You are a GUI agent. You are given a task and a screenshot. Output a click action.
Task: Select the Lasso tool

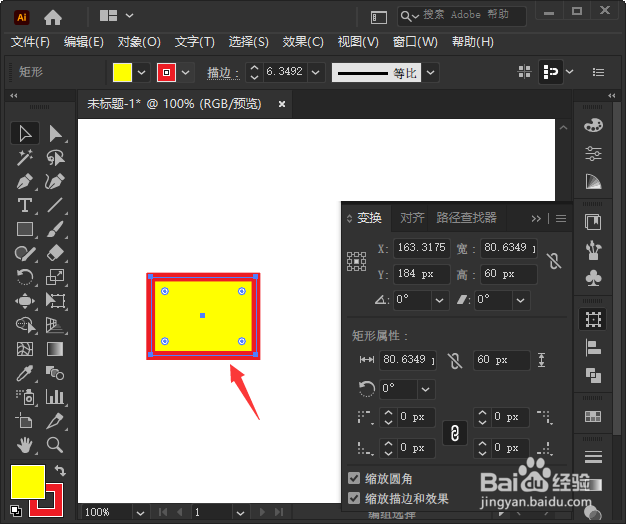tap(55, 157)
